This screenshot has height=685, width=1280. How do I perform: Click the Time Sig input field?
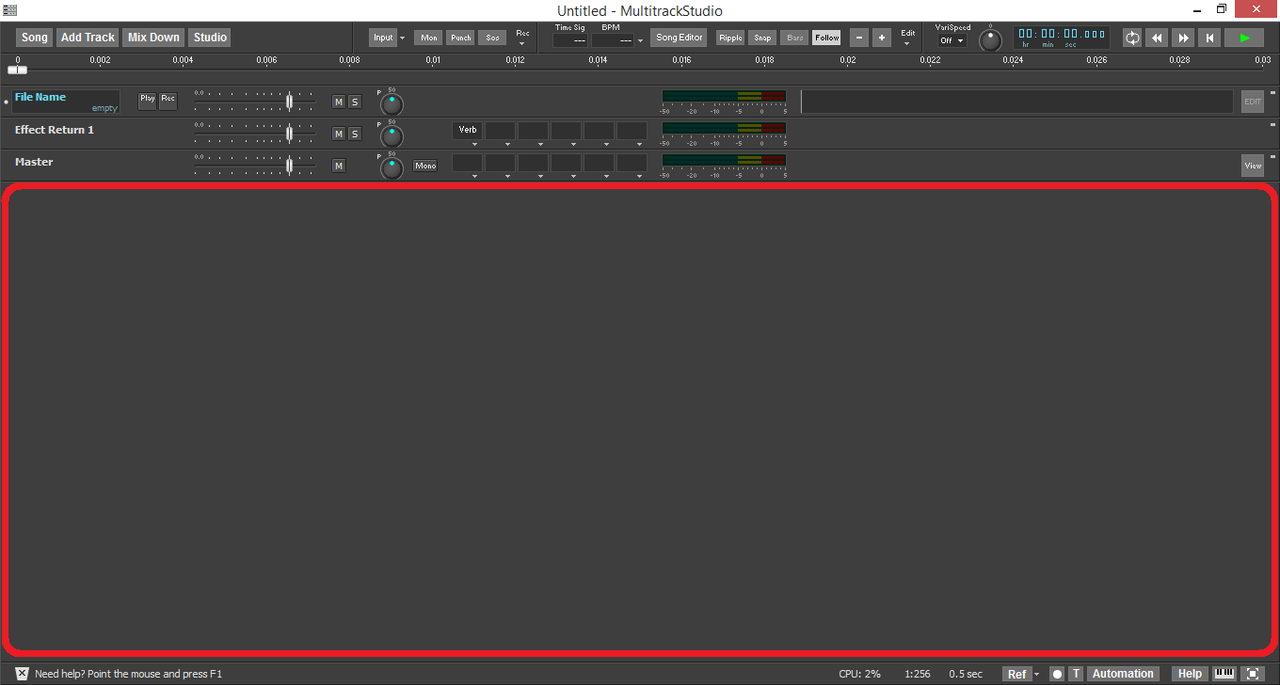[570, 41]
